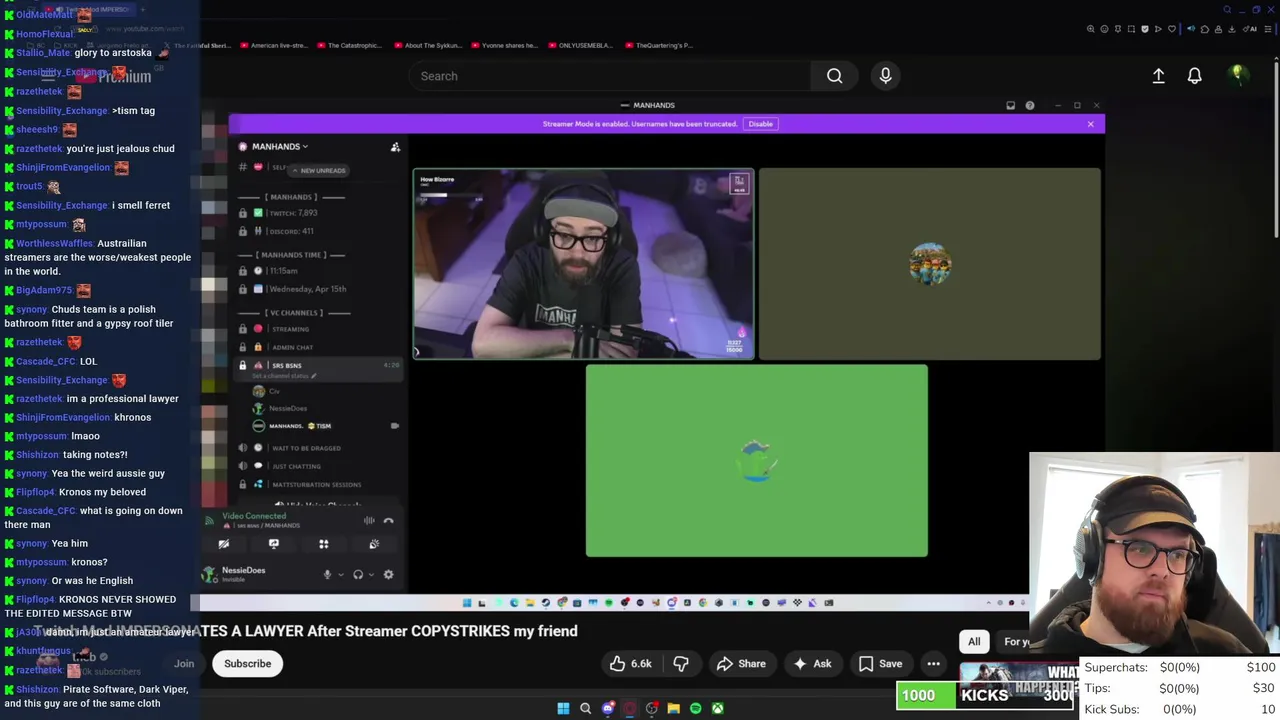Mute the Discord microphone
This screenshot has width=1280, height=720.
click(x=327, y=574)
